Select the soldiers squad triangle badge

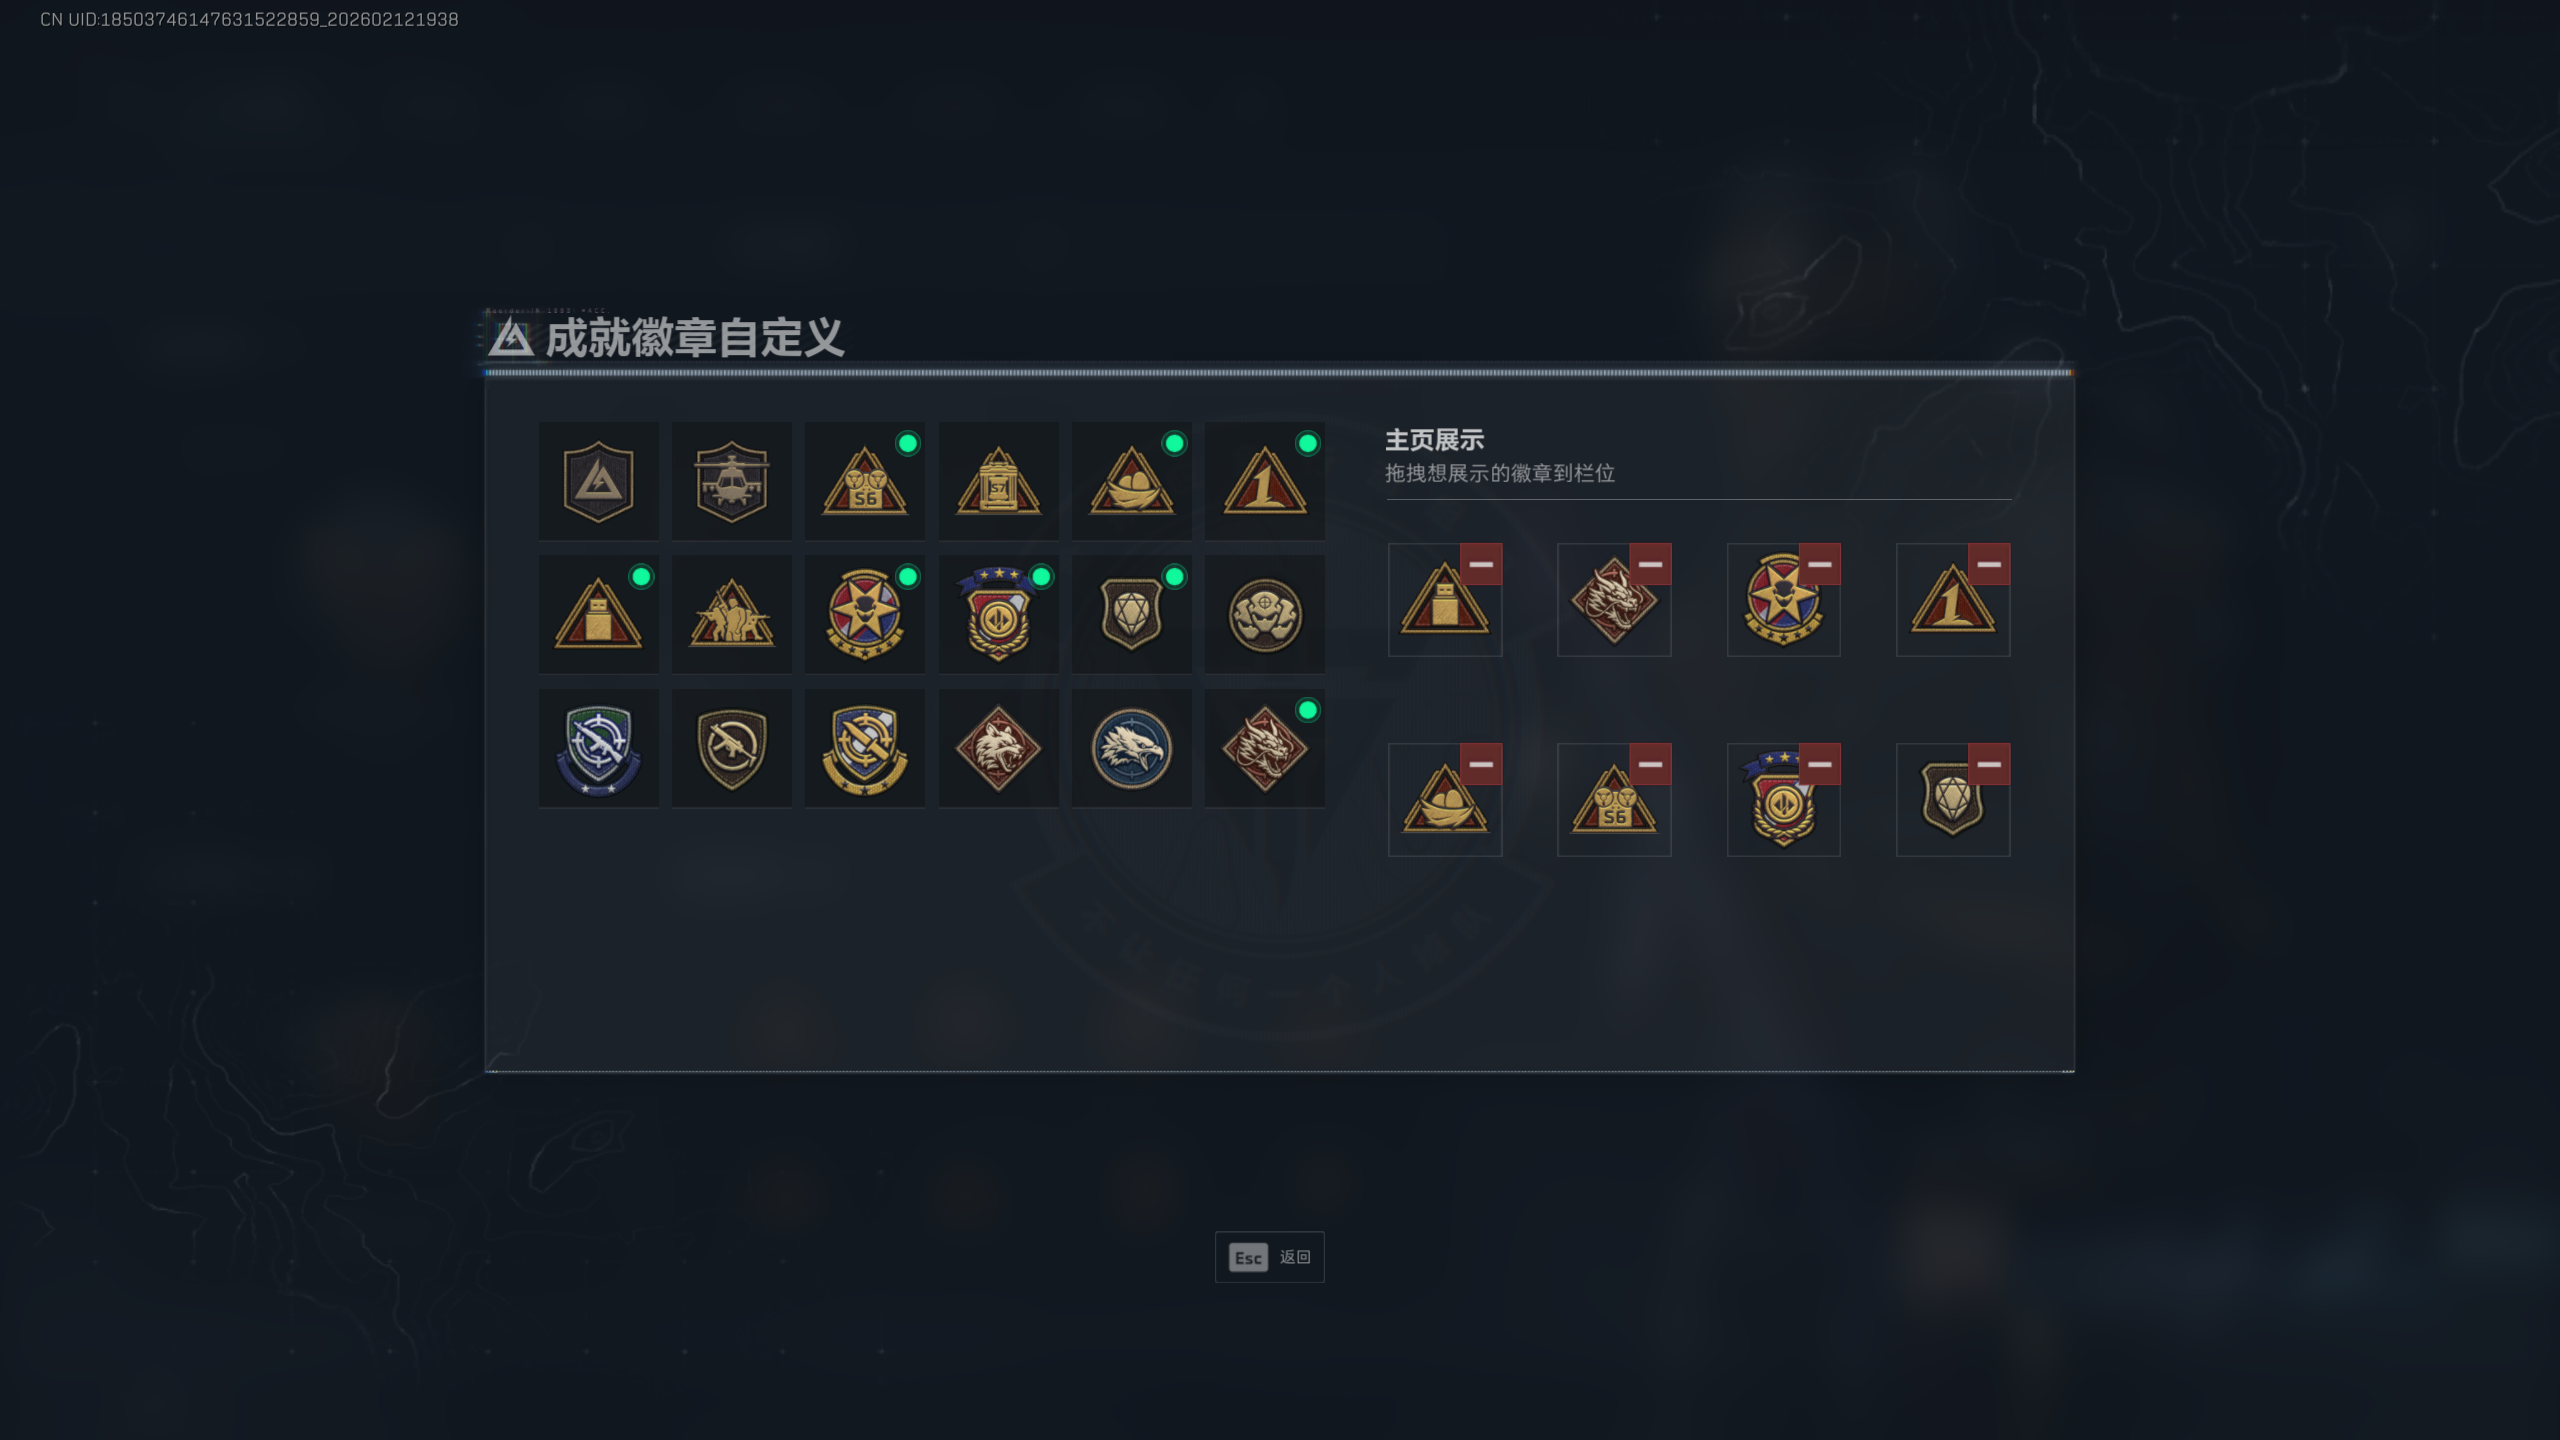(731, 615)
